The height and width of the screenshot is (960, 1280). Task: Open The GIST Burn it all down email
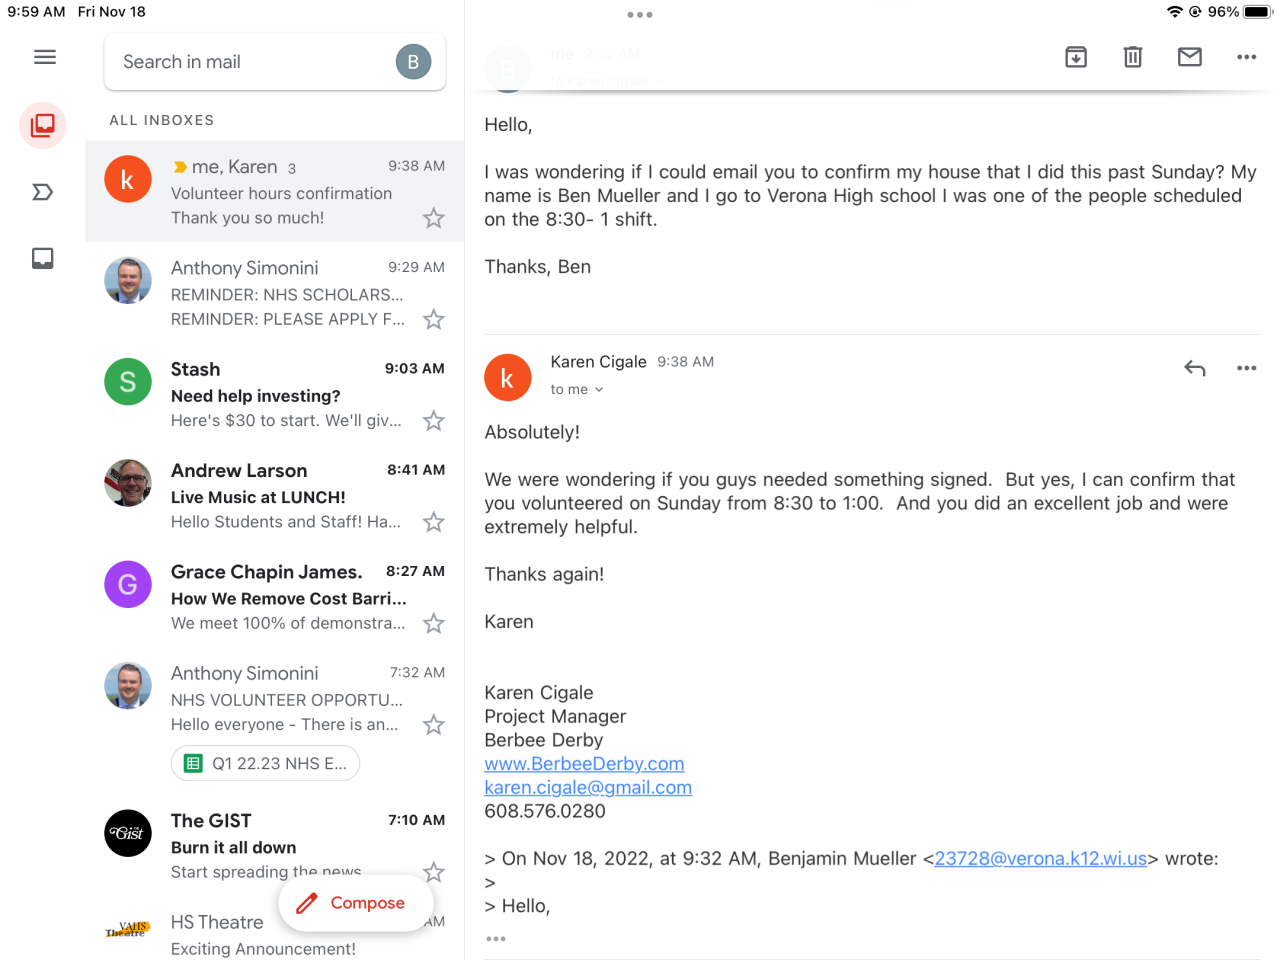point(274,845)
